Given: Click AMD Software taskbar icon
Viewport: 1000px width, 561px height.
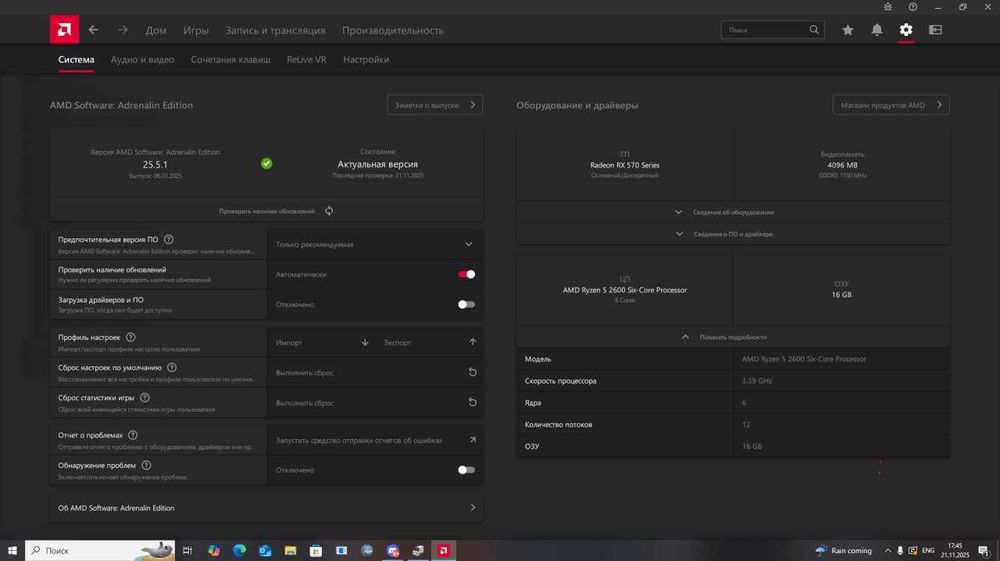Looking at the screenshot, I should [x=443, y=550].
